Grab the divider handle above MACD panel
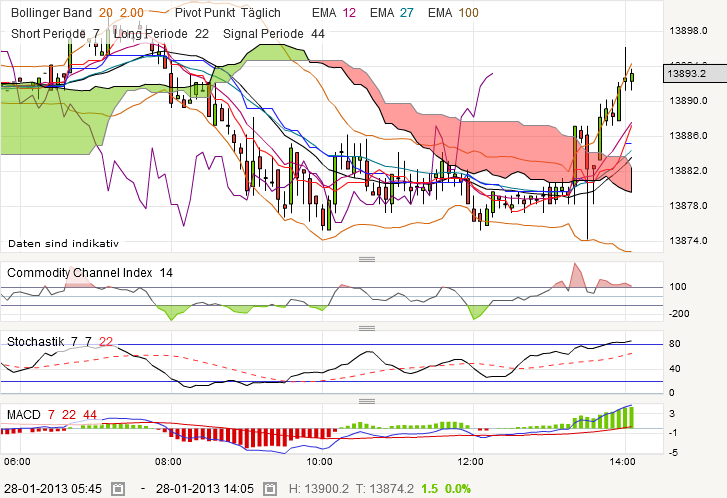This screenshot has width=727, height=498. 367,401
